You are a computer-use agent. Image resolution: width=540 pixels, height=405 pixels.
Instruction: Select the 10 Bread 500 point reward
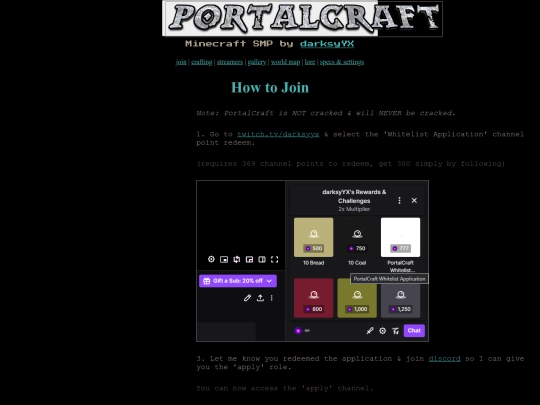point(313,237)
